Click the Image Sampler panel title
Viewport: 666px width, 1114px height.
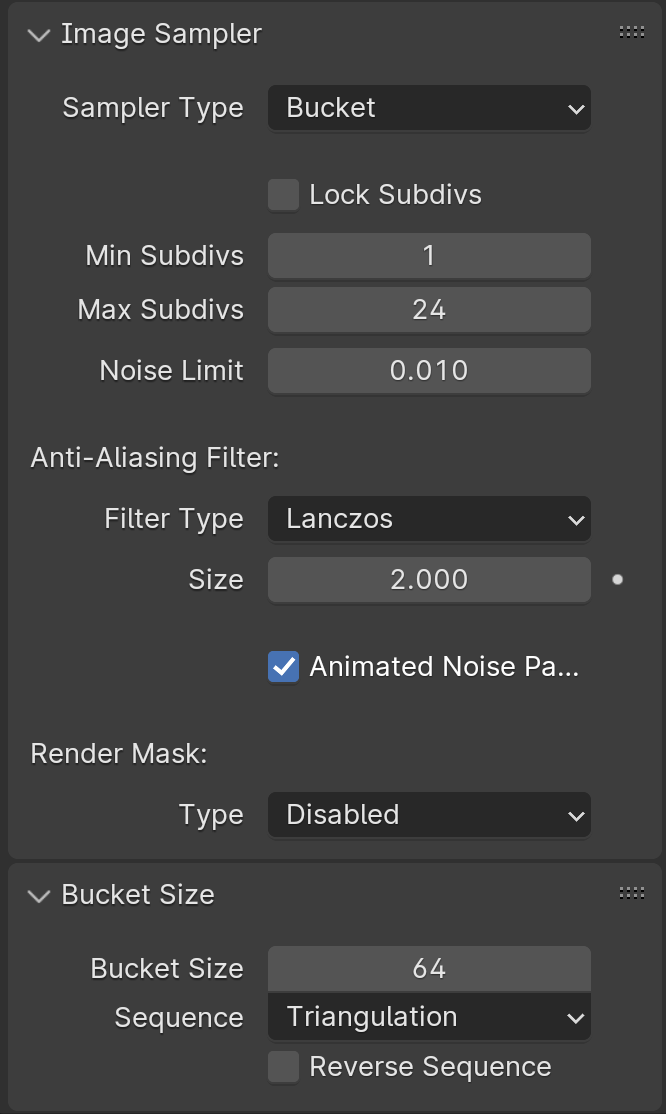(161, 34)
